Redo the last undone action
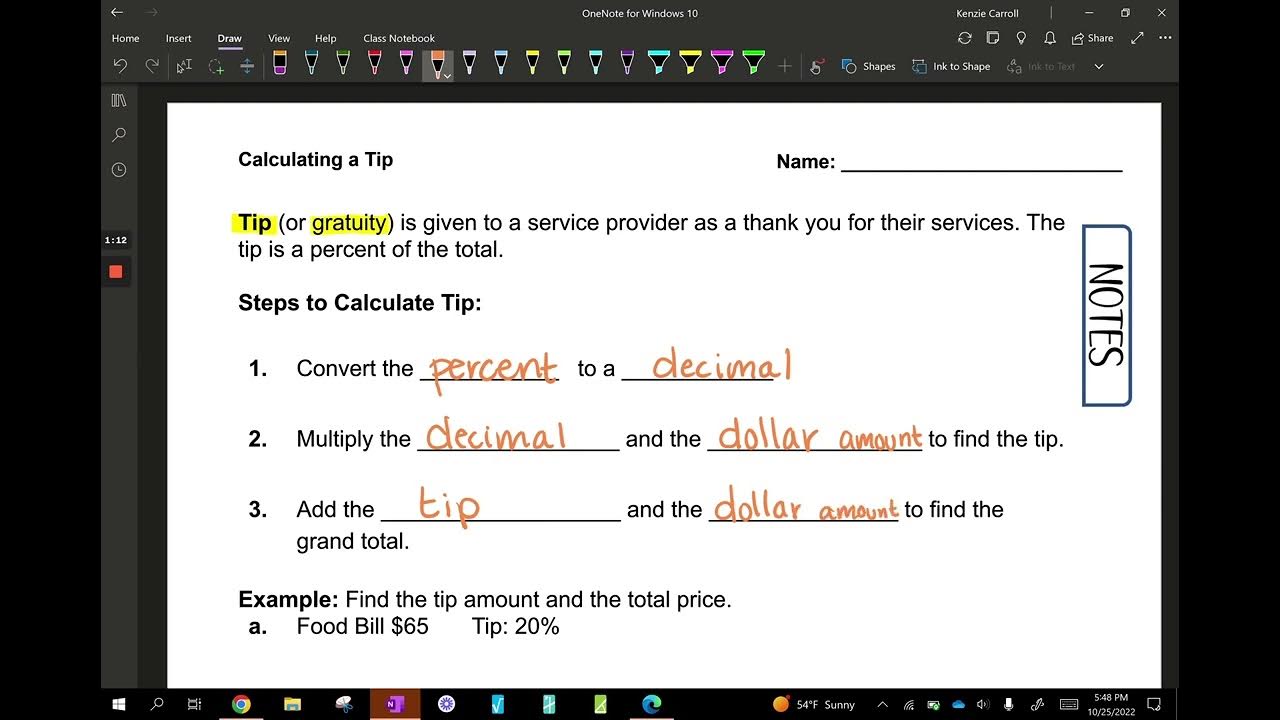This screenshot has width=1280, height=720. [152, 66]
